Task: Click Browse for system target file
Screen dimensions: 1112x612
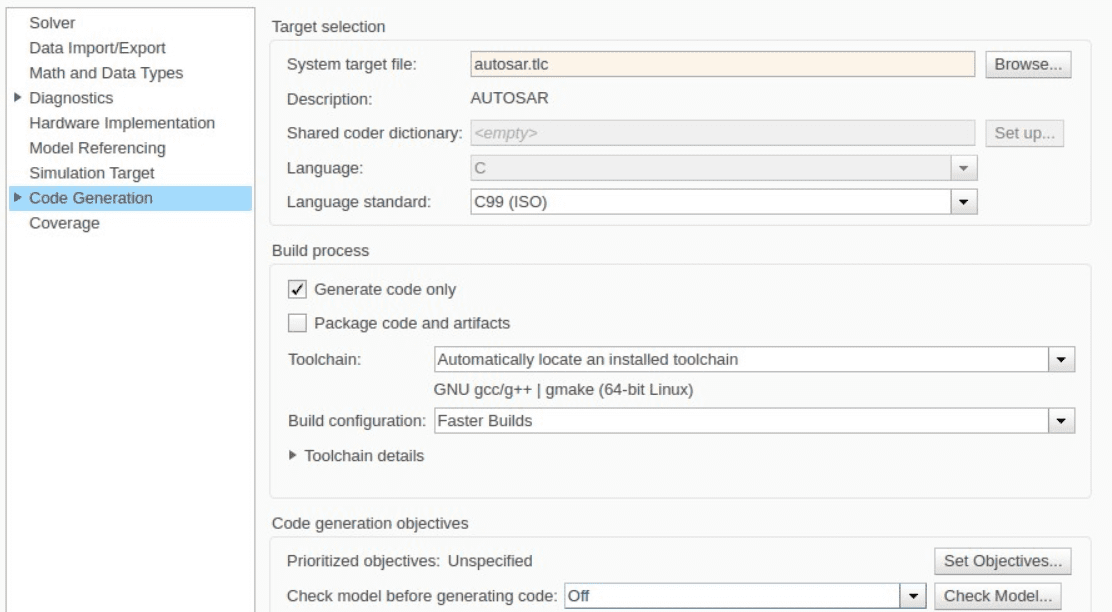Action: click(1028, 65)
